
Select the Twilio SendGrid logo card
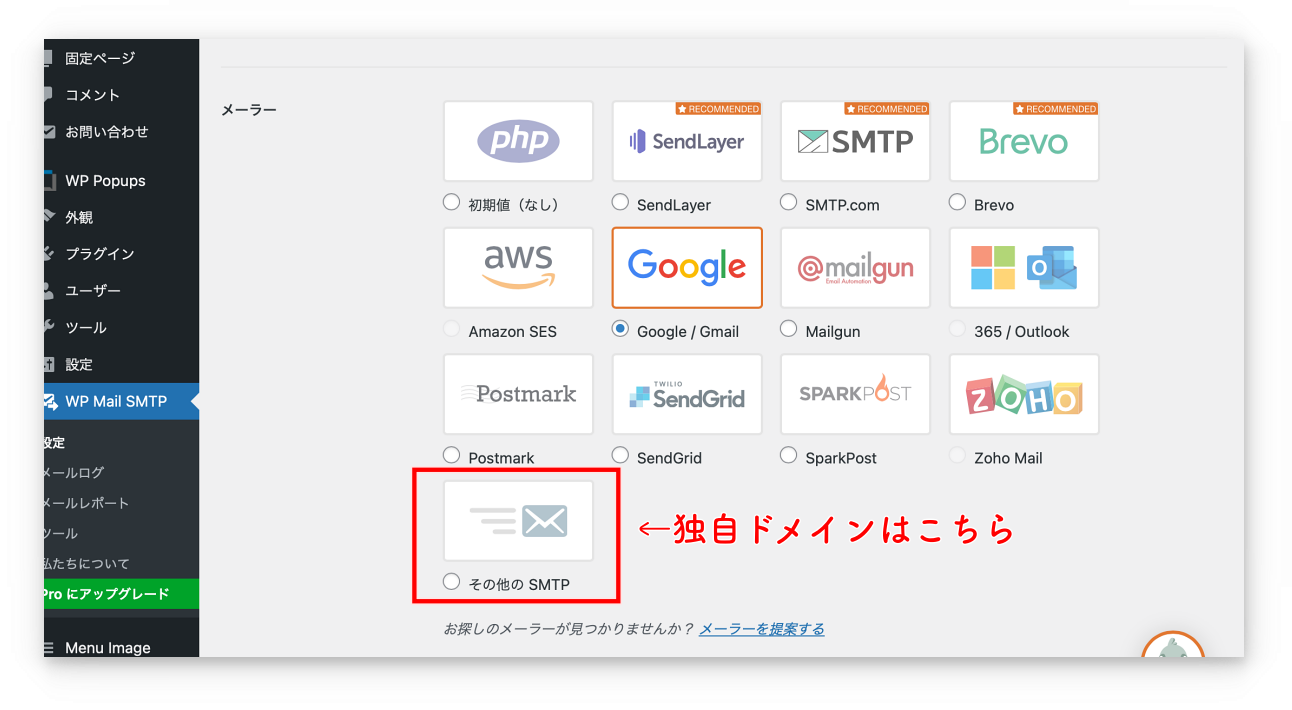[x=687, y=394]
